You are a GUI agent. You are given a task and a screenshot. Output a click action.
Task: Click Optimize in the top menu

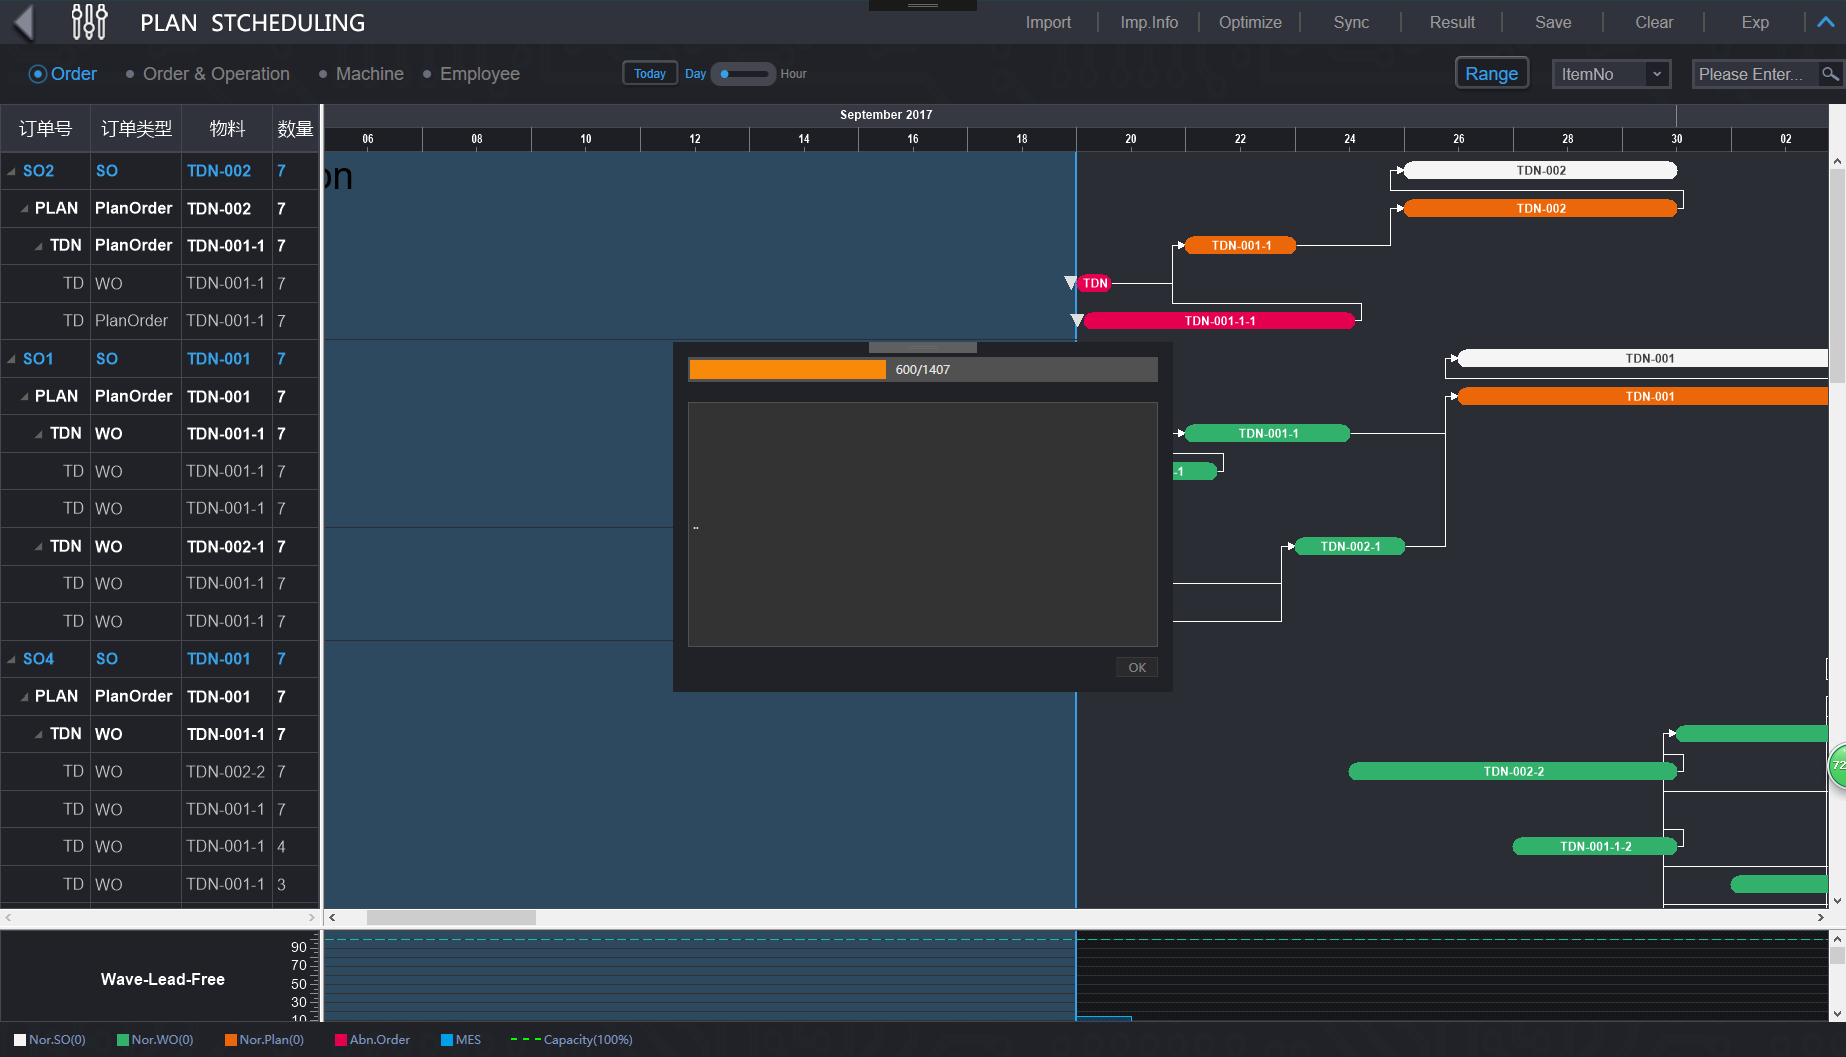tap(1250, 22)
